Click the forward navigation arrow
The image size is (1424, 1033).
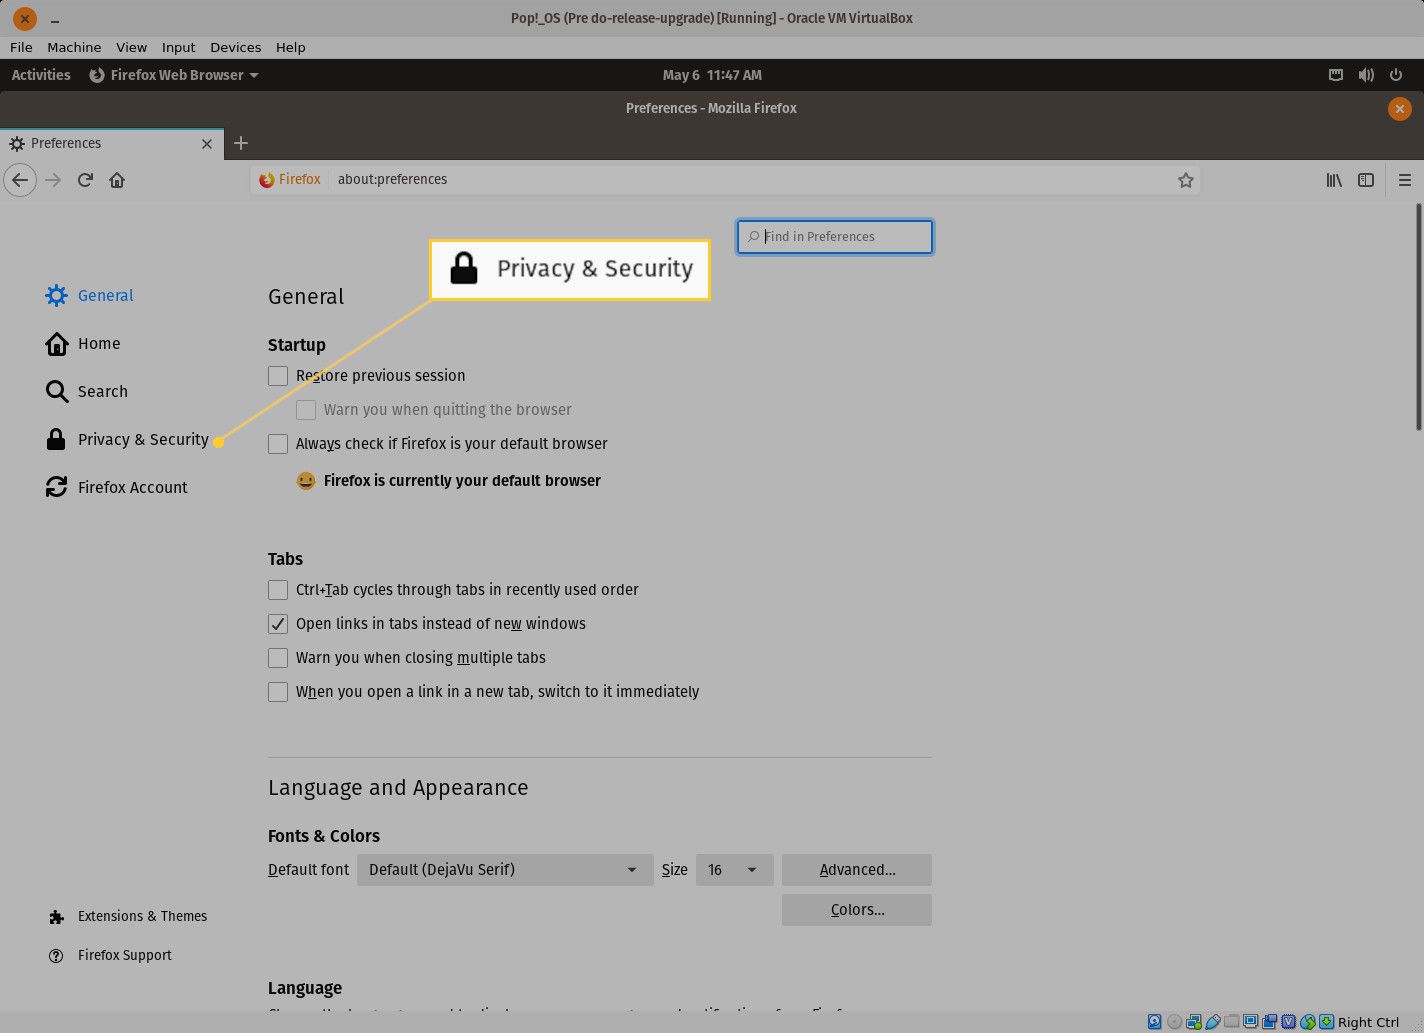point(53,180)
